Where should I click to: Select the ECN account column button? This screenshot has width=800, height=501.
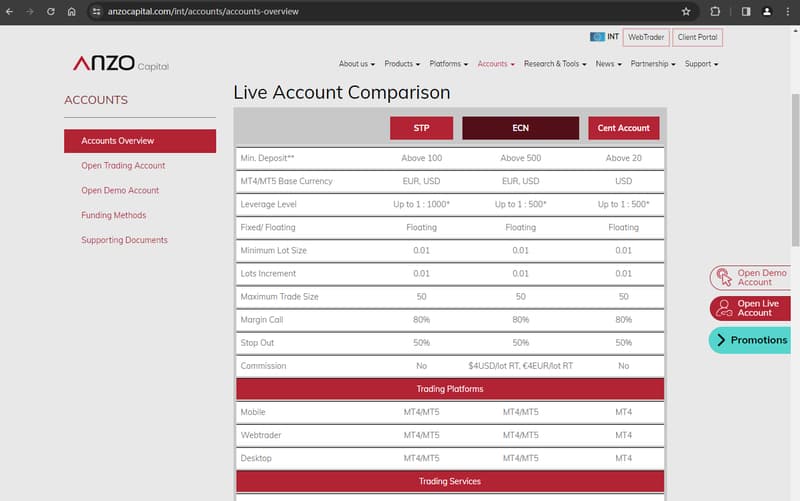point(520,128)
